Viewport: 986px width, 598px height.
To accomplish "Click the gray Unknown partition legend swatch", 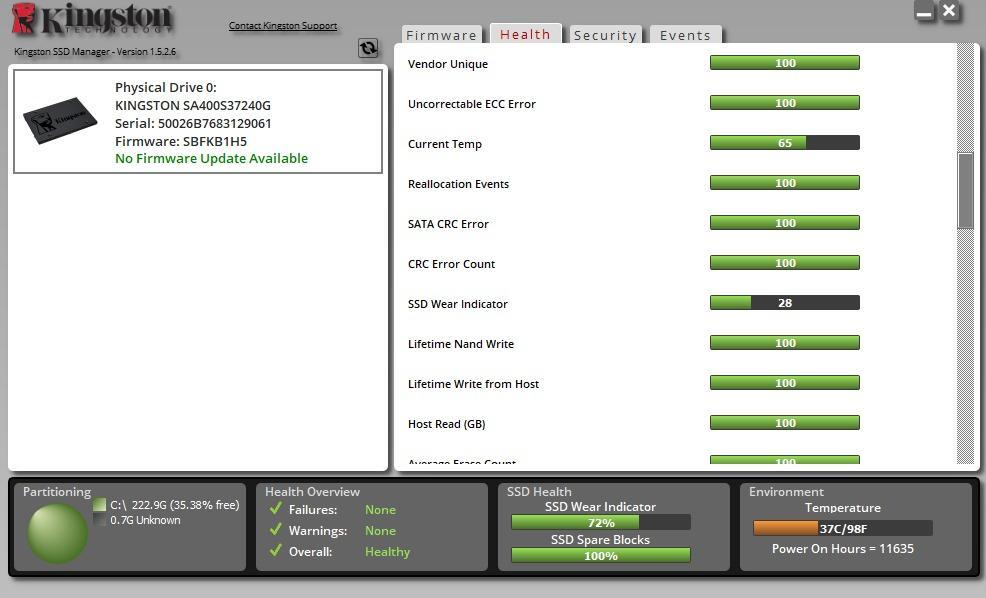I will (x=99, y=519).
